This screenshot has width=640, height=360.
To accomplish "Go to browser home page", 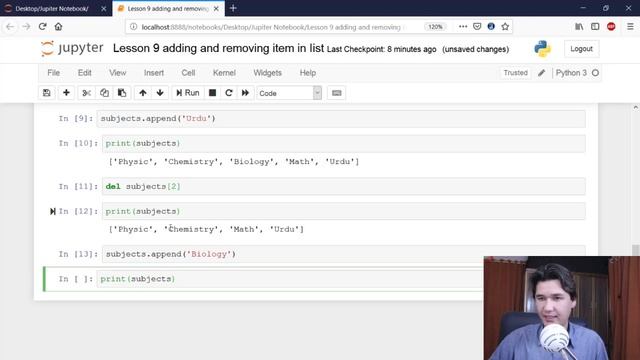I will pos(58,27).
